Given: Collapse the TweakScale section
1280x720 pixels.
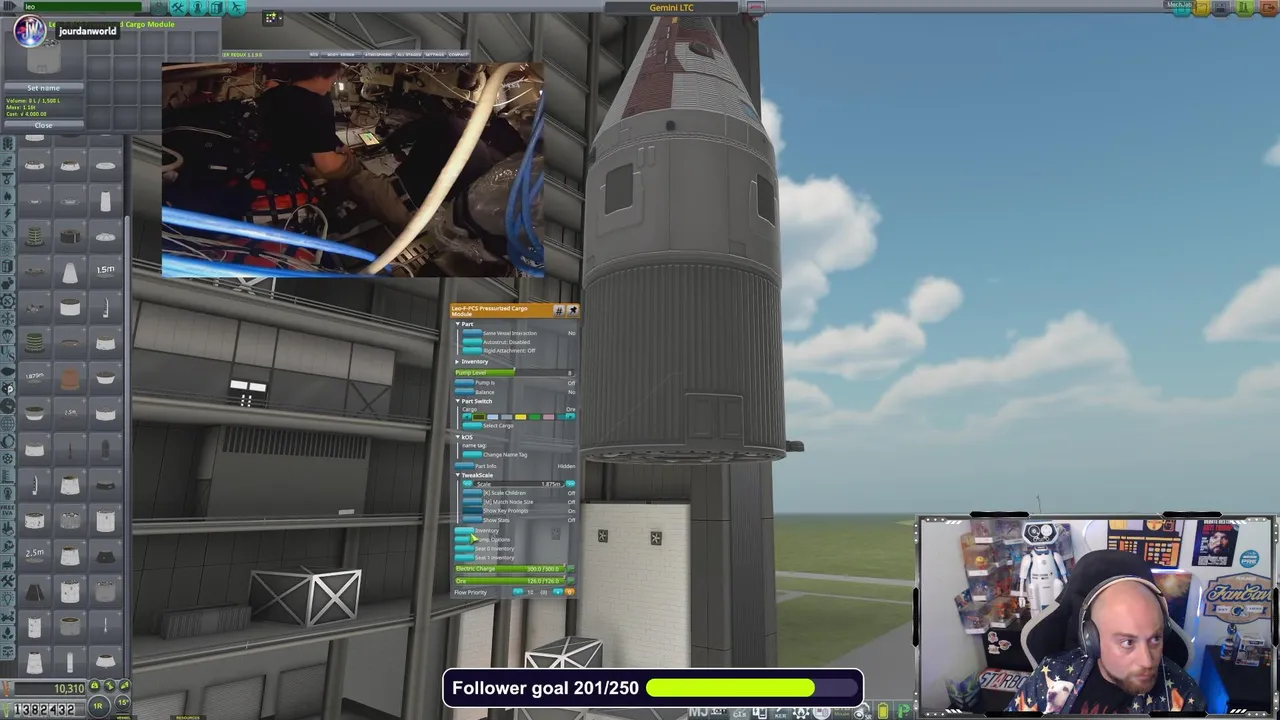Looking at the screenshot, I should pyautogui.click(x=476, y=475).
